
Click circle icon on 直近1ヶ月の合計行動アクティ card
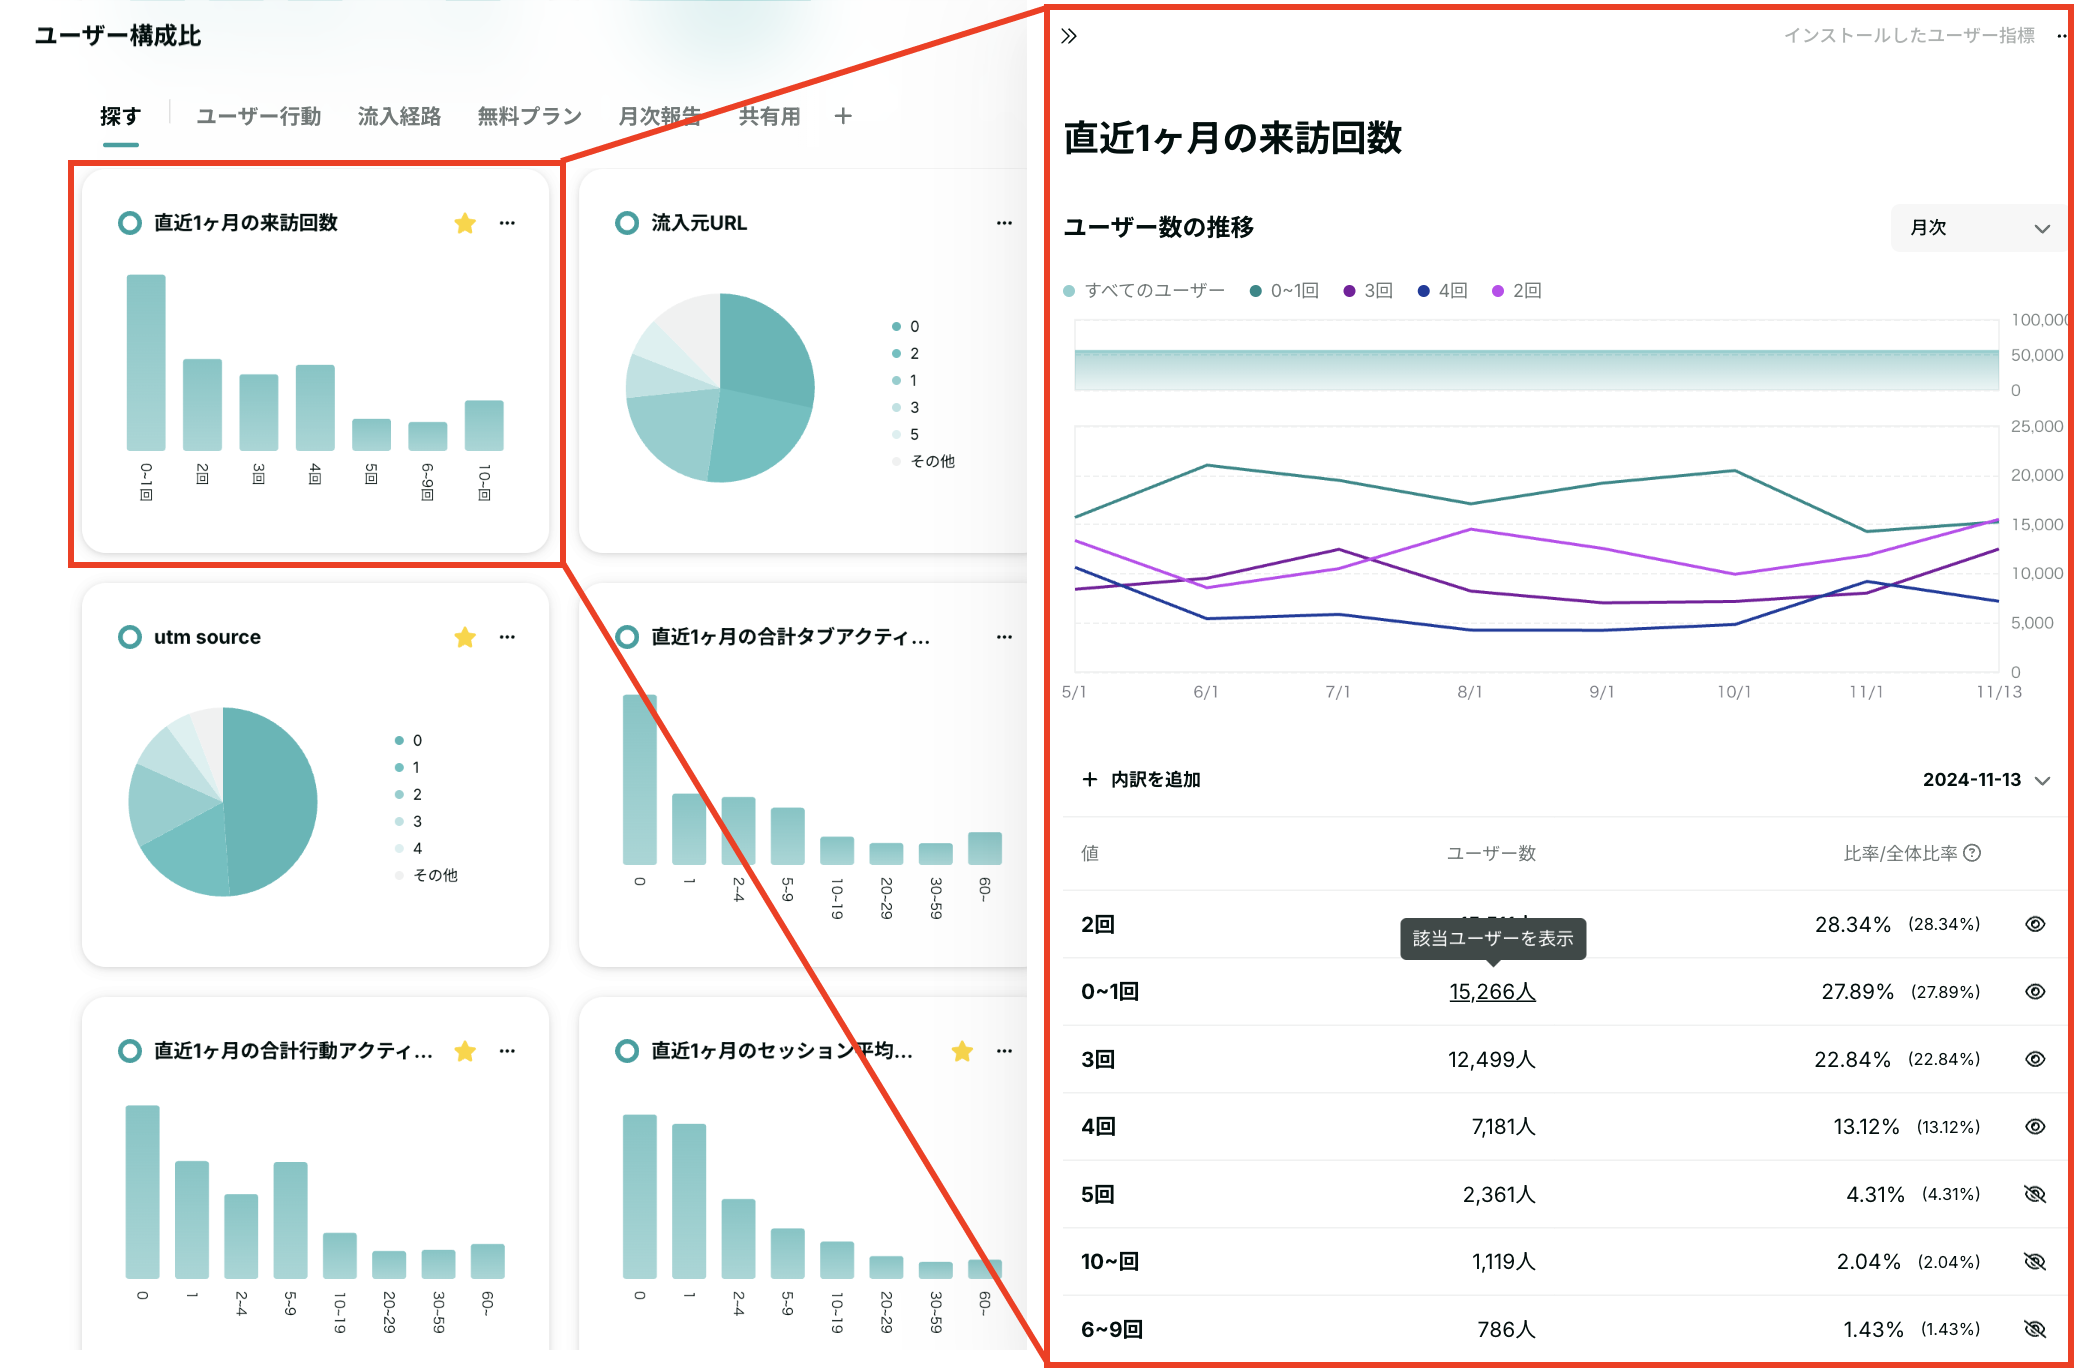tap(129, 1051)
